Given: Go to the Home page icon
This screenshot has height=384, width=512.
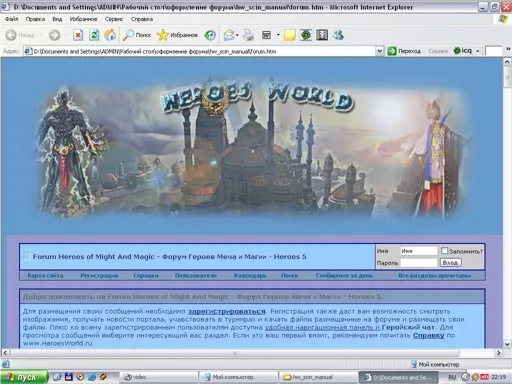Looking at the screenshot, I should point(110,35).
